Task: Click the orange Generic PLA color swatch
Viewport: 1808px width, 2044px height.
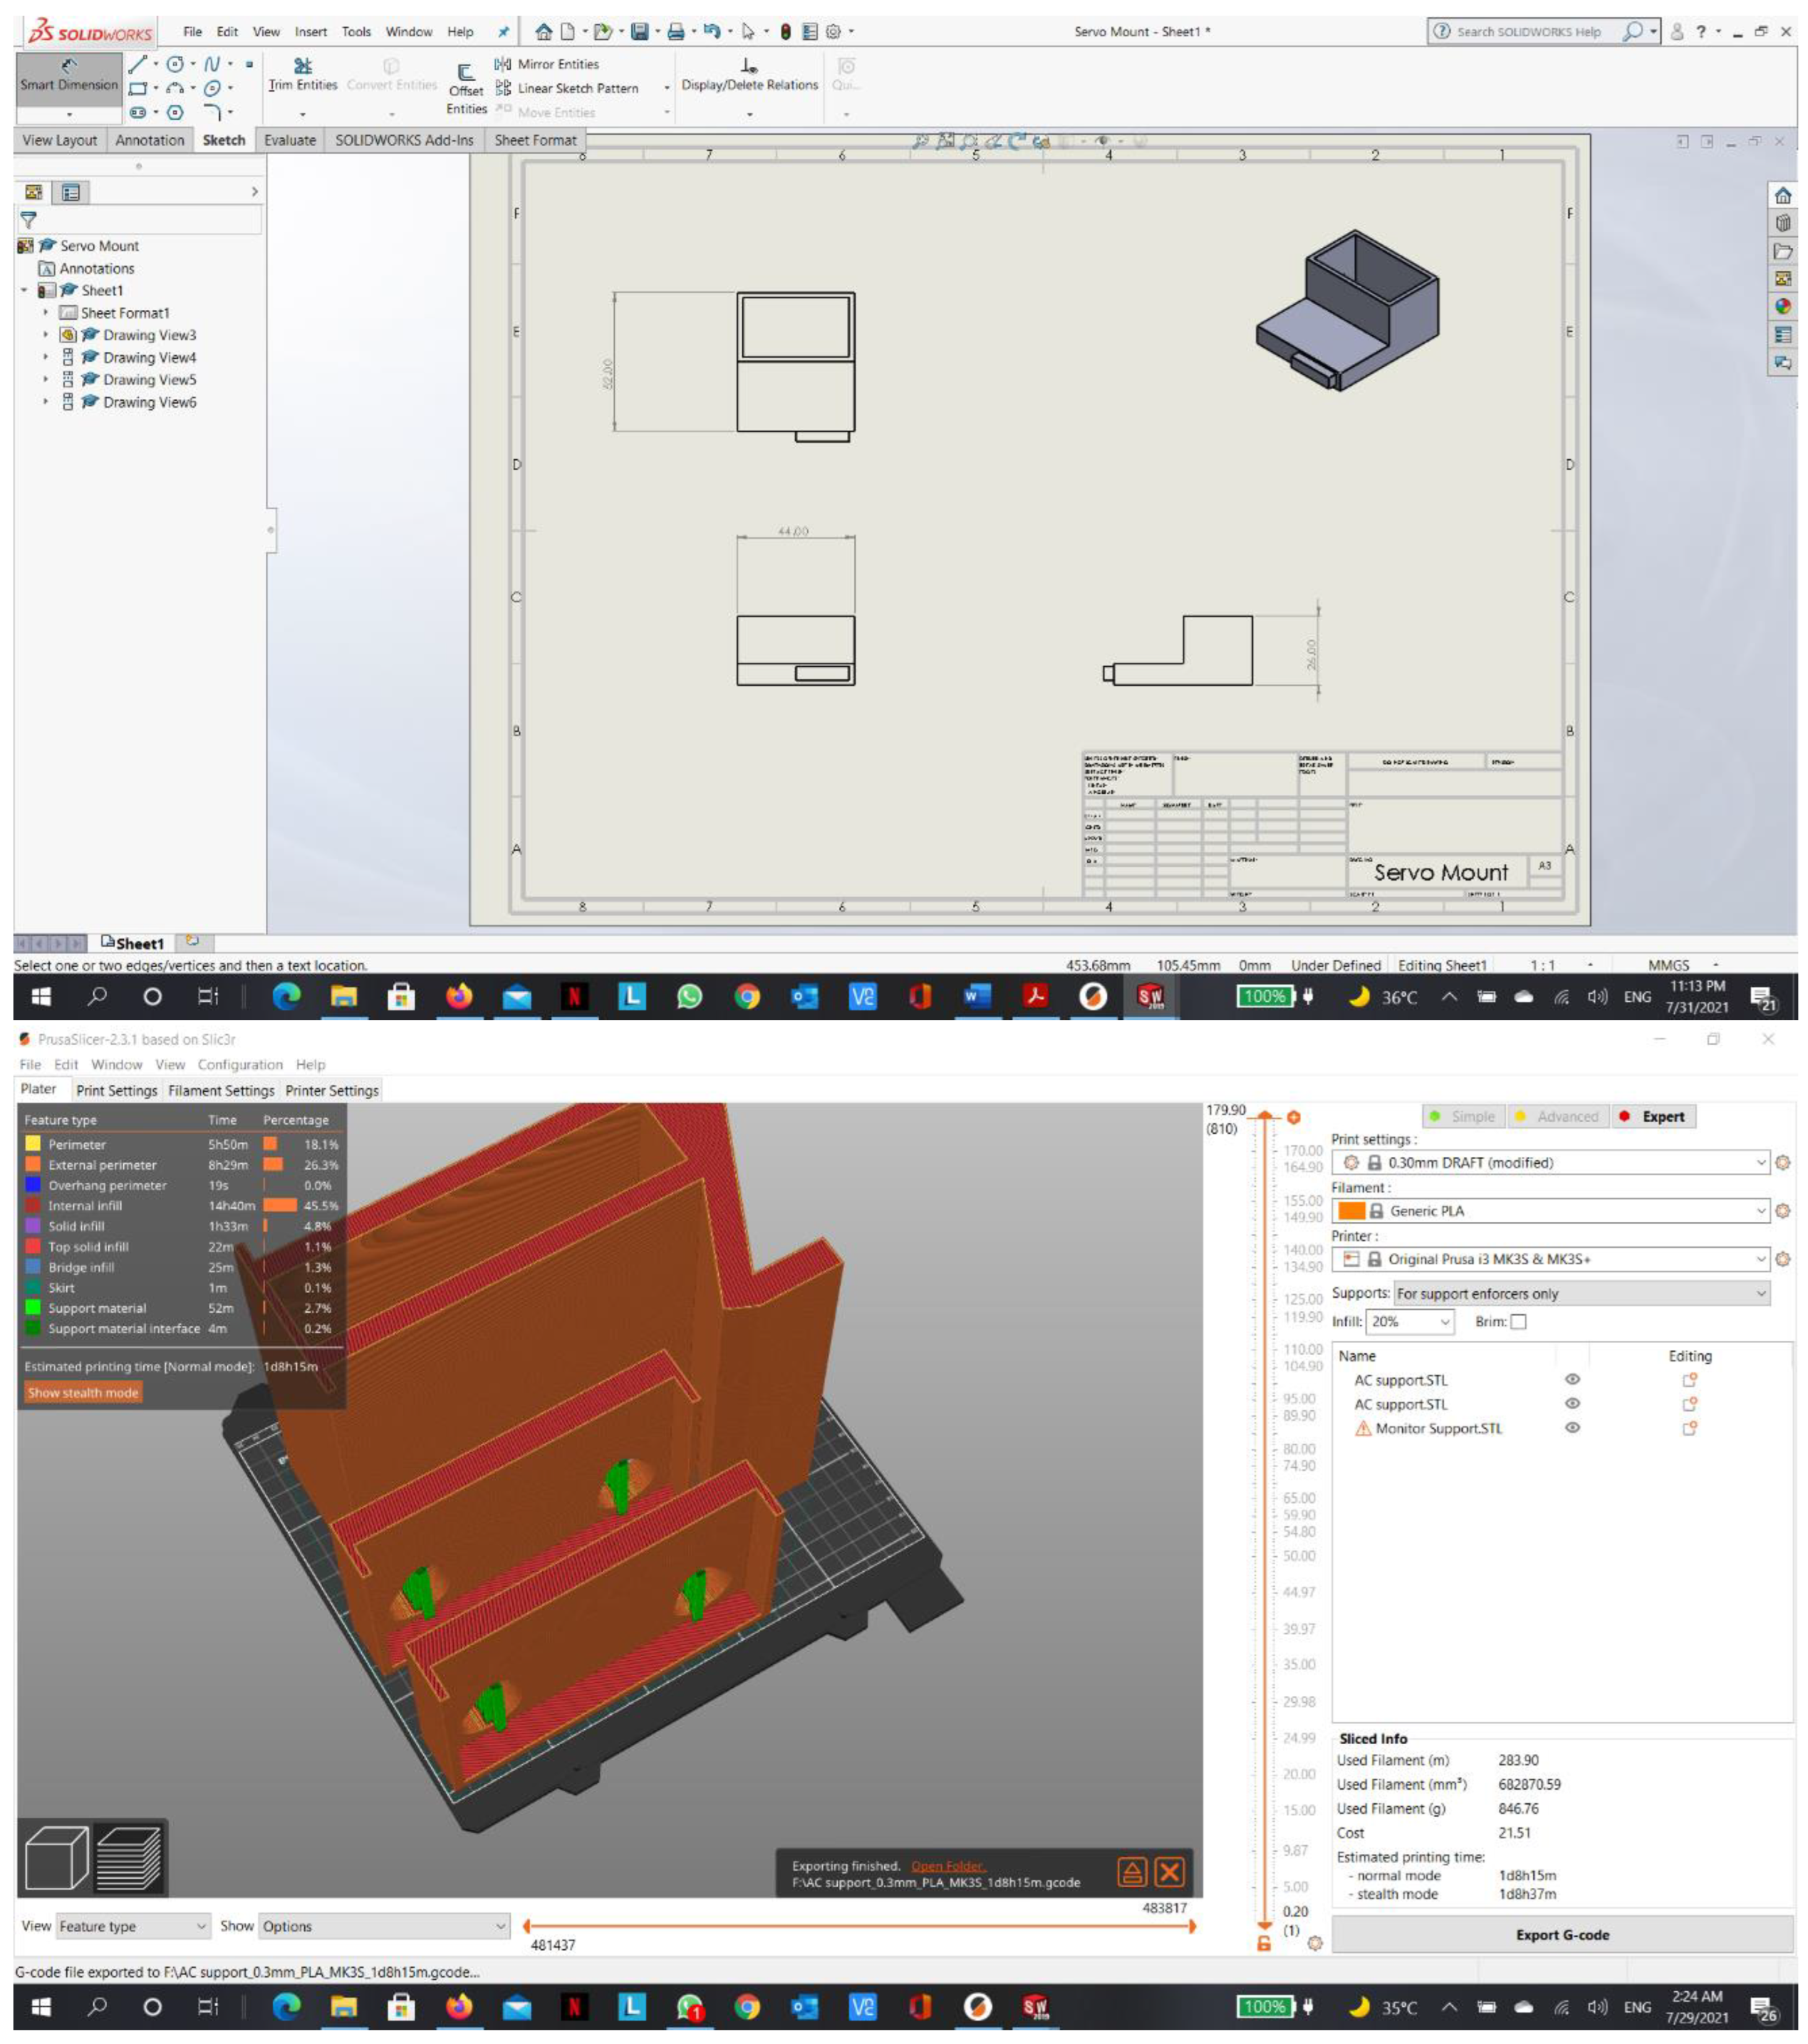Action: tap(1351, 1210)
